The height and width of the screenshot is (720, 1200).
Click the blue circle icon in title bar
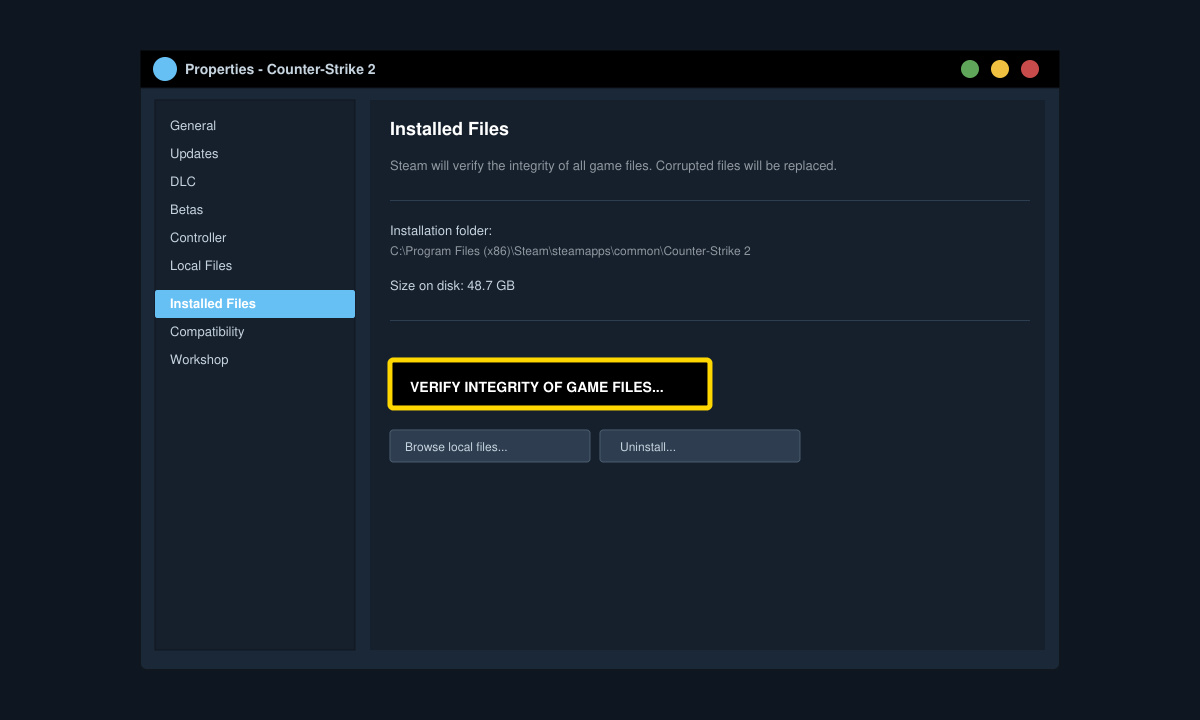[x=165, y=69]
